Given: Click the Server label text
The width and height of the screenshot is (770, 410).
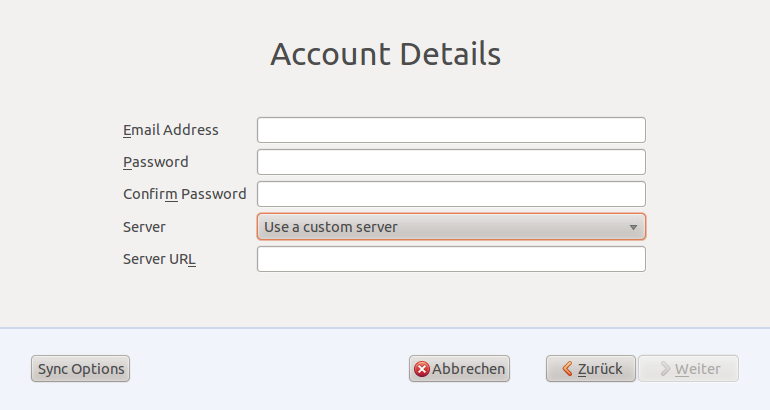Looking at the screenshot, I should (144, 227).
